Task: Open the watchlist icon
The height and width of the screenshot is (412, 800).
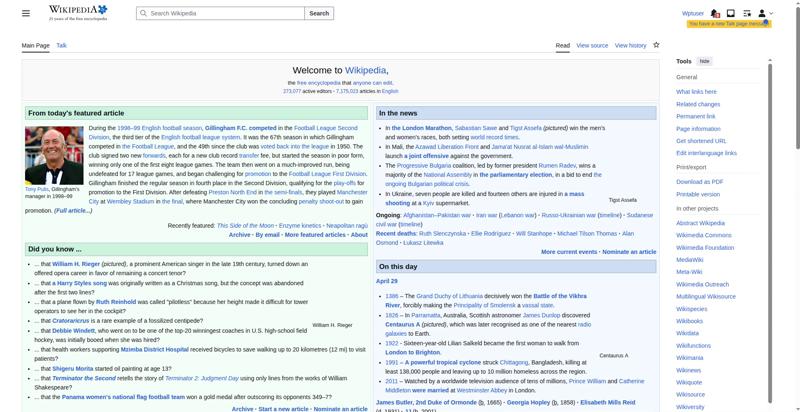Action: point(746,13)
